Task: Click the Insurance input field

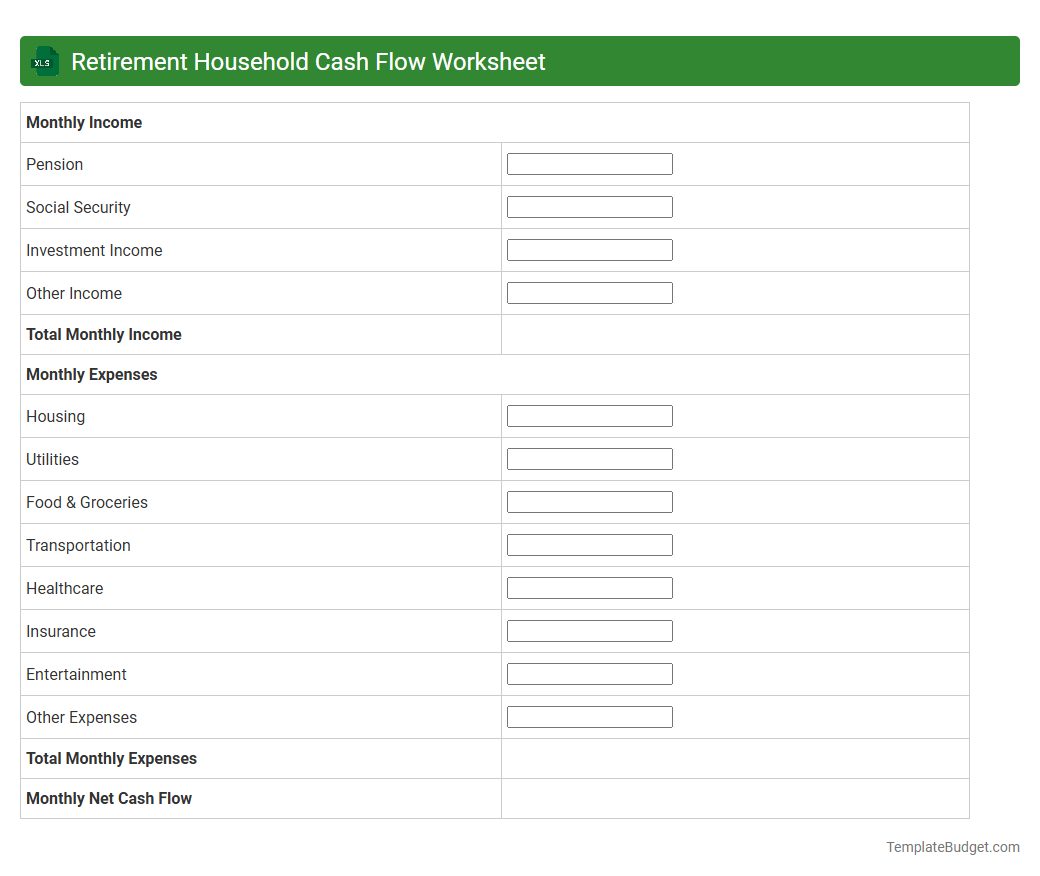Action: pyautogui.click(x=589, y=630)
